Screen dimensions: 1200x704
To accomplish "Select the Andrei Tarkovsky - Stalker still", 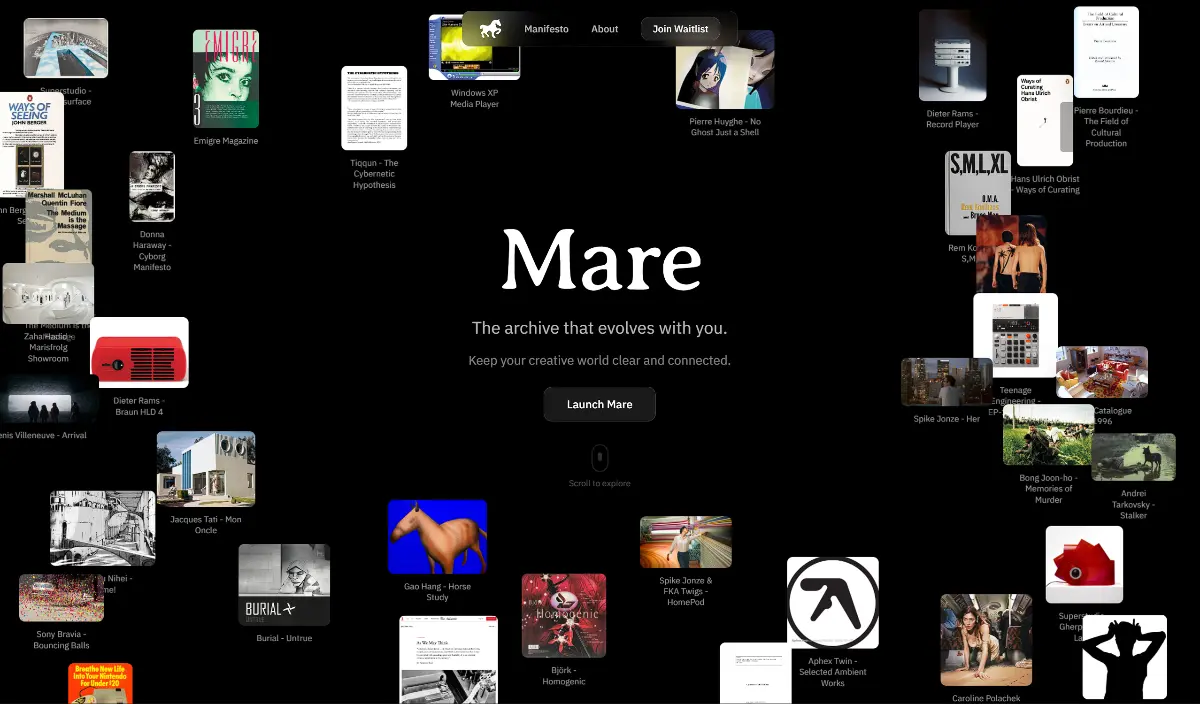I will (1134, 456).
